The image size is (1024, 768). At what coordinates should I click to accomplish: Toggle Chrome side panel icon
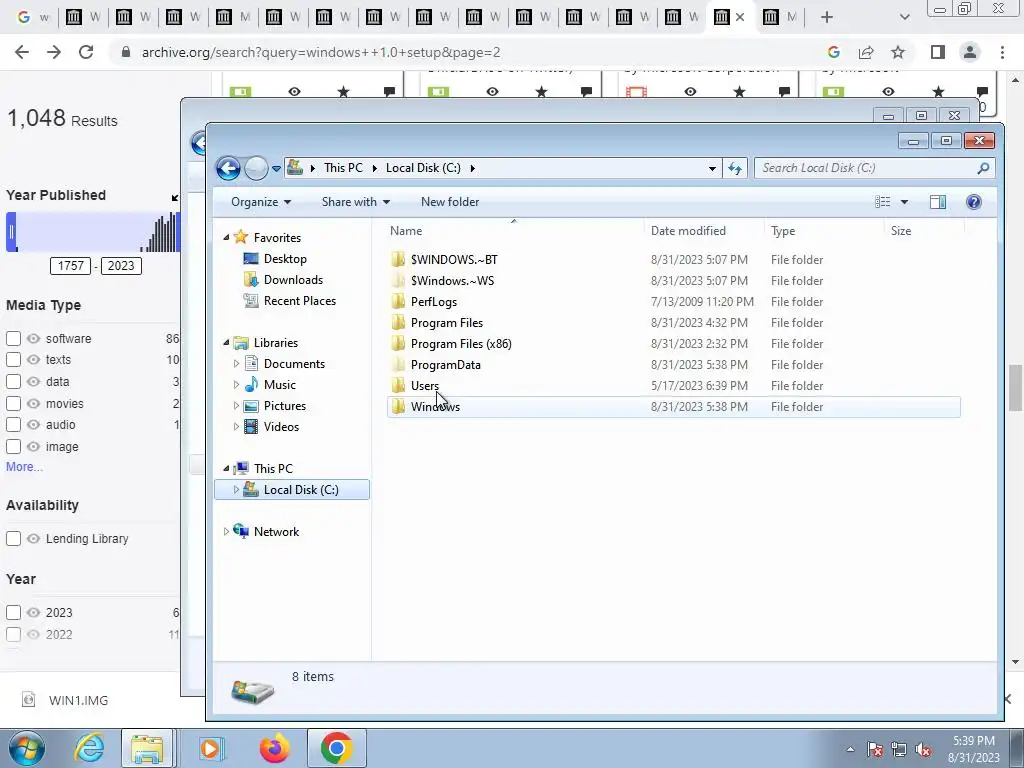tap(938, 52)
